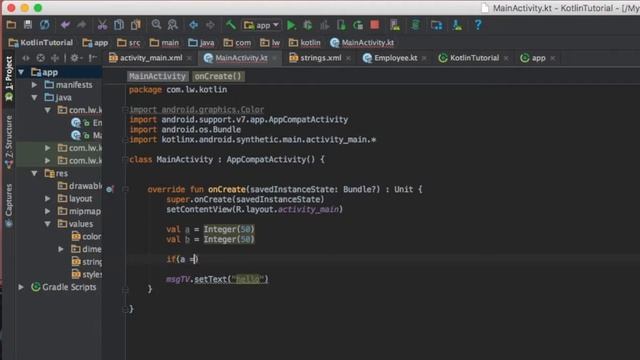The image size is (640, 360).
Task: Start debugging with the bug icon
Action: tap(308, 25)
